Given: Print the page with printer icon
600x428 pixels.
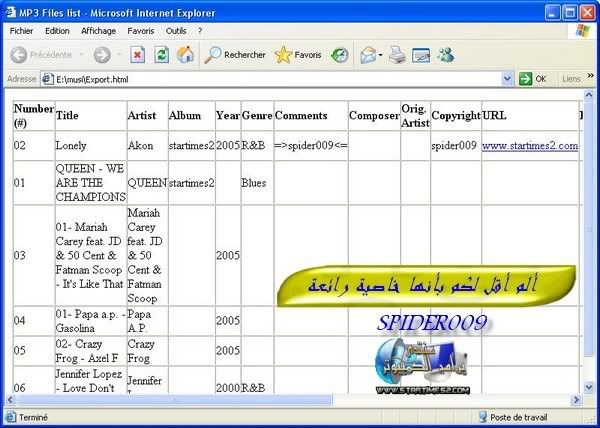Looking at the screenshot, I should [x=397, y=55].
